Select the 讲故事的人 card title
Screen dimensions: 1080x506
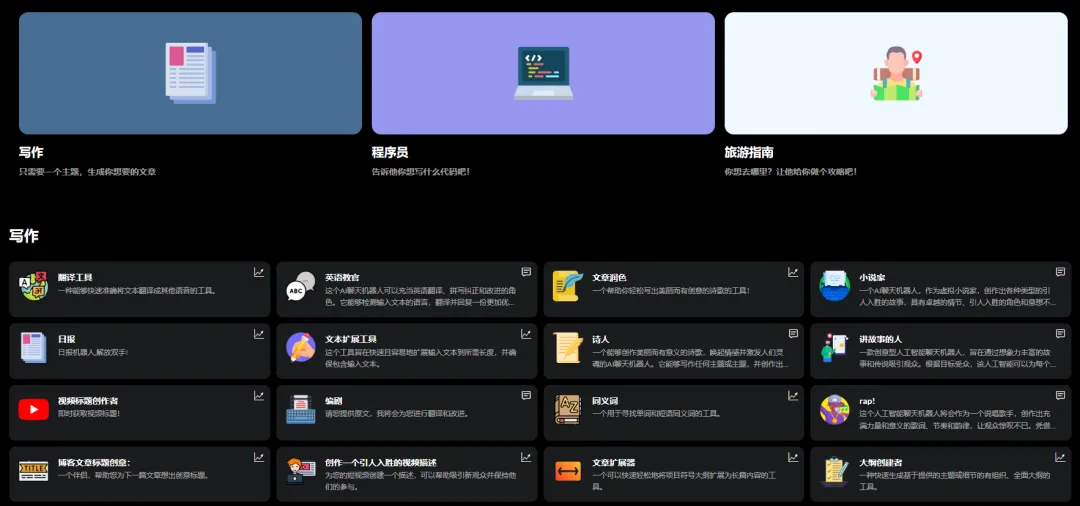[x=880, y=339]
